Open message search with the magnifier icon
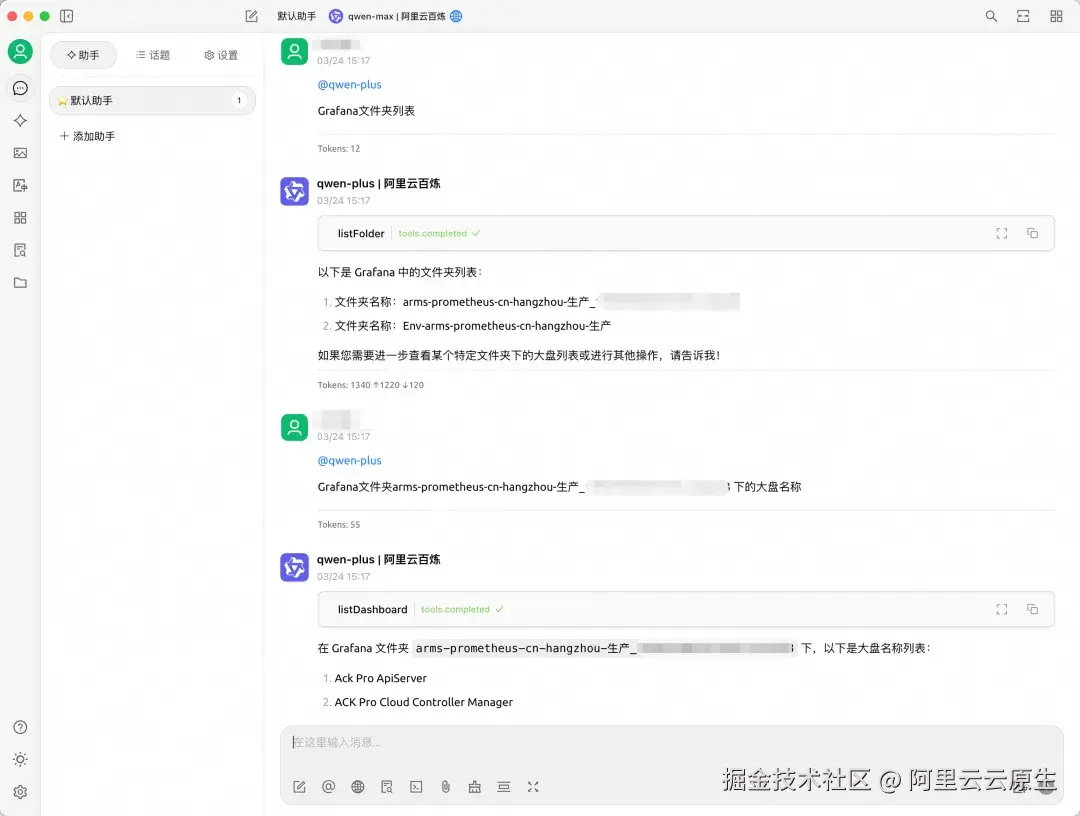 (991, 16)
